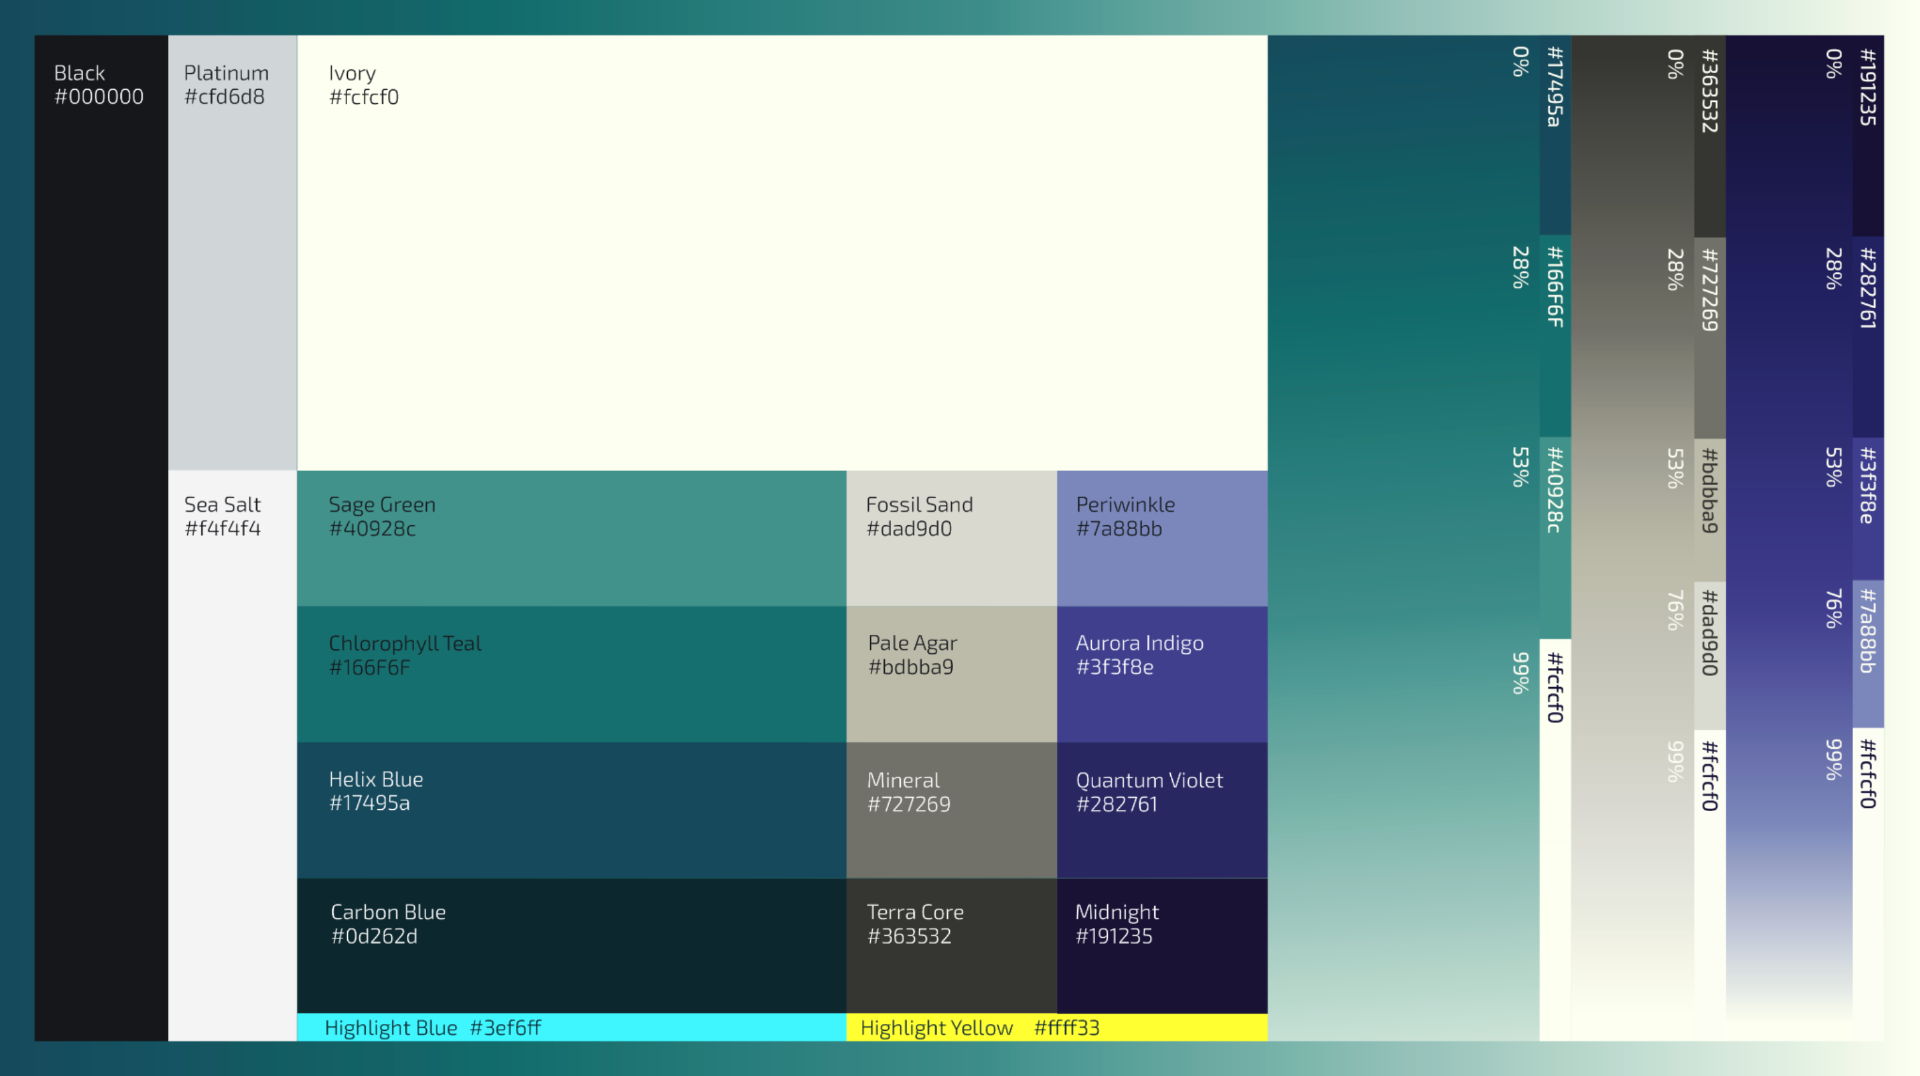Click the grey gradient stop #bdbba9
The width and height of the screenshot is (1920, 1076).
coord(1710,510)
